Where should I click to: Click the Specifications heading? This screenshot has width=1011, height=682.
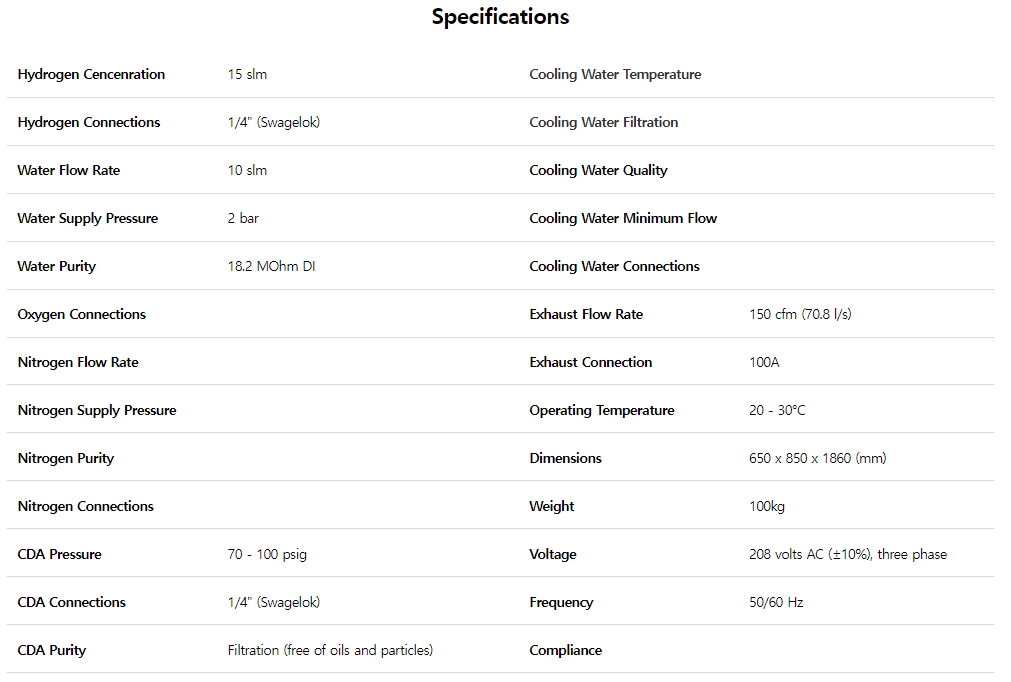500,17
